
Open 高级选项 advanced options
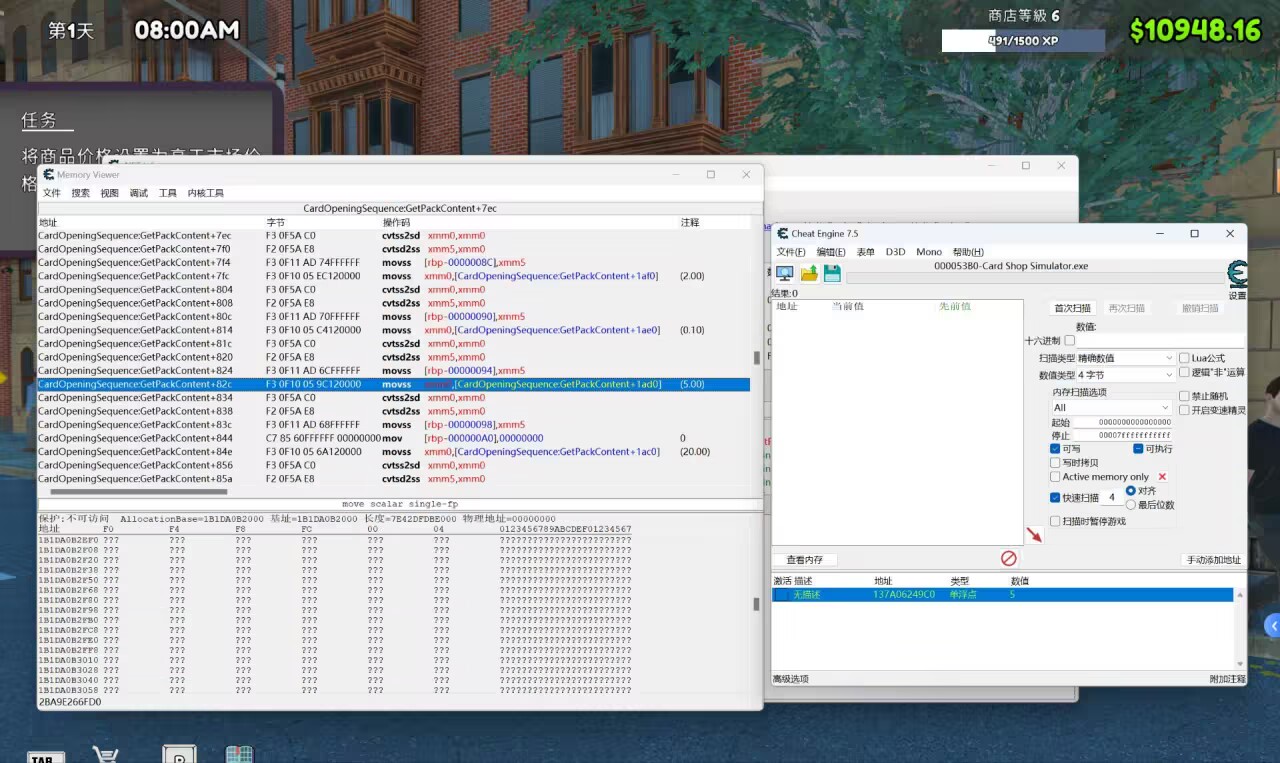791,679
